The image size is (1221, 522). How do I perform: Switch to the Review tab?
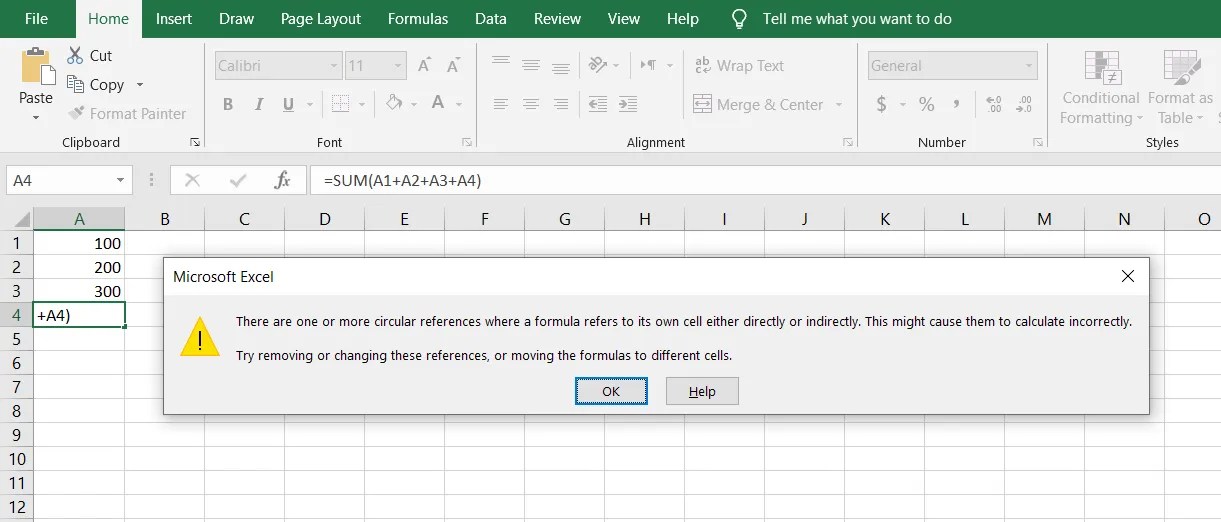(x=558, y=19)
